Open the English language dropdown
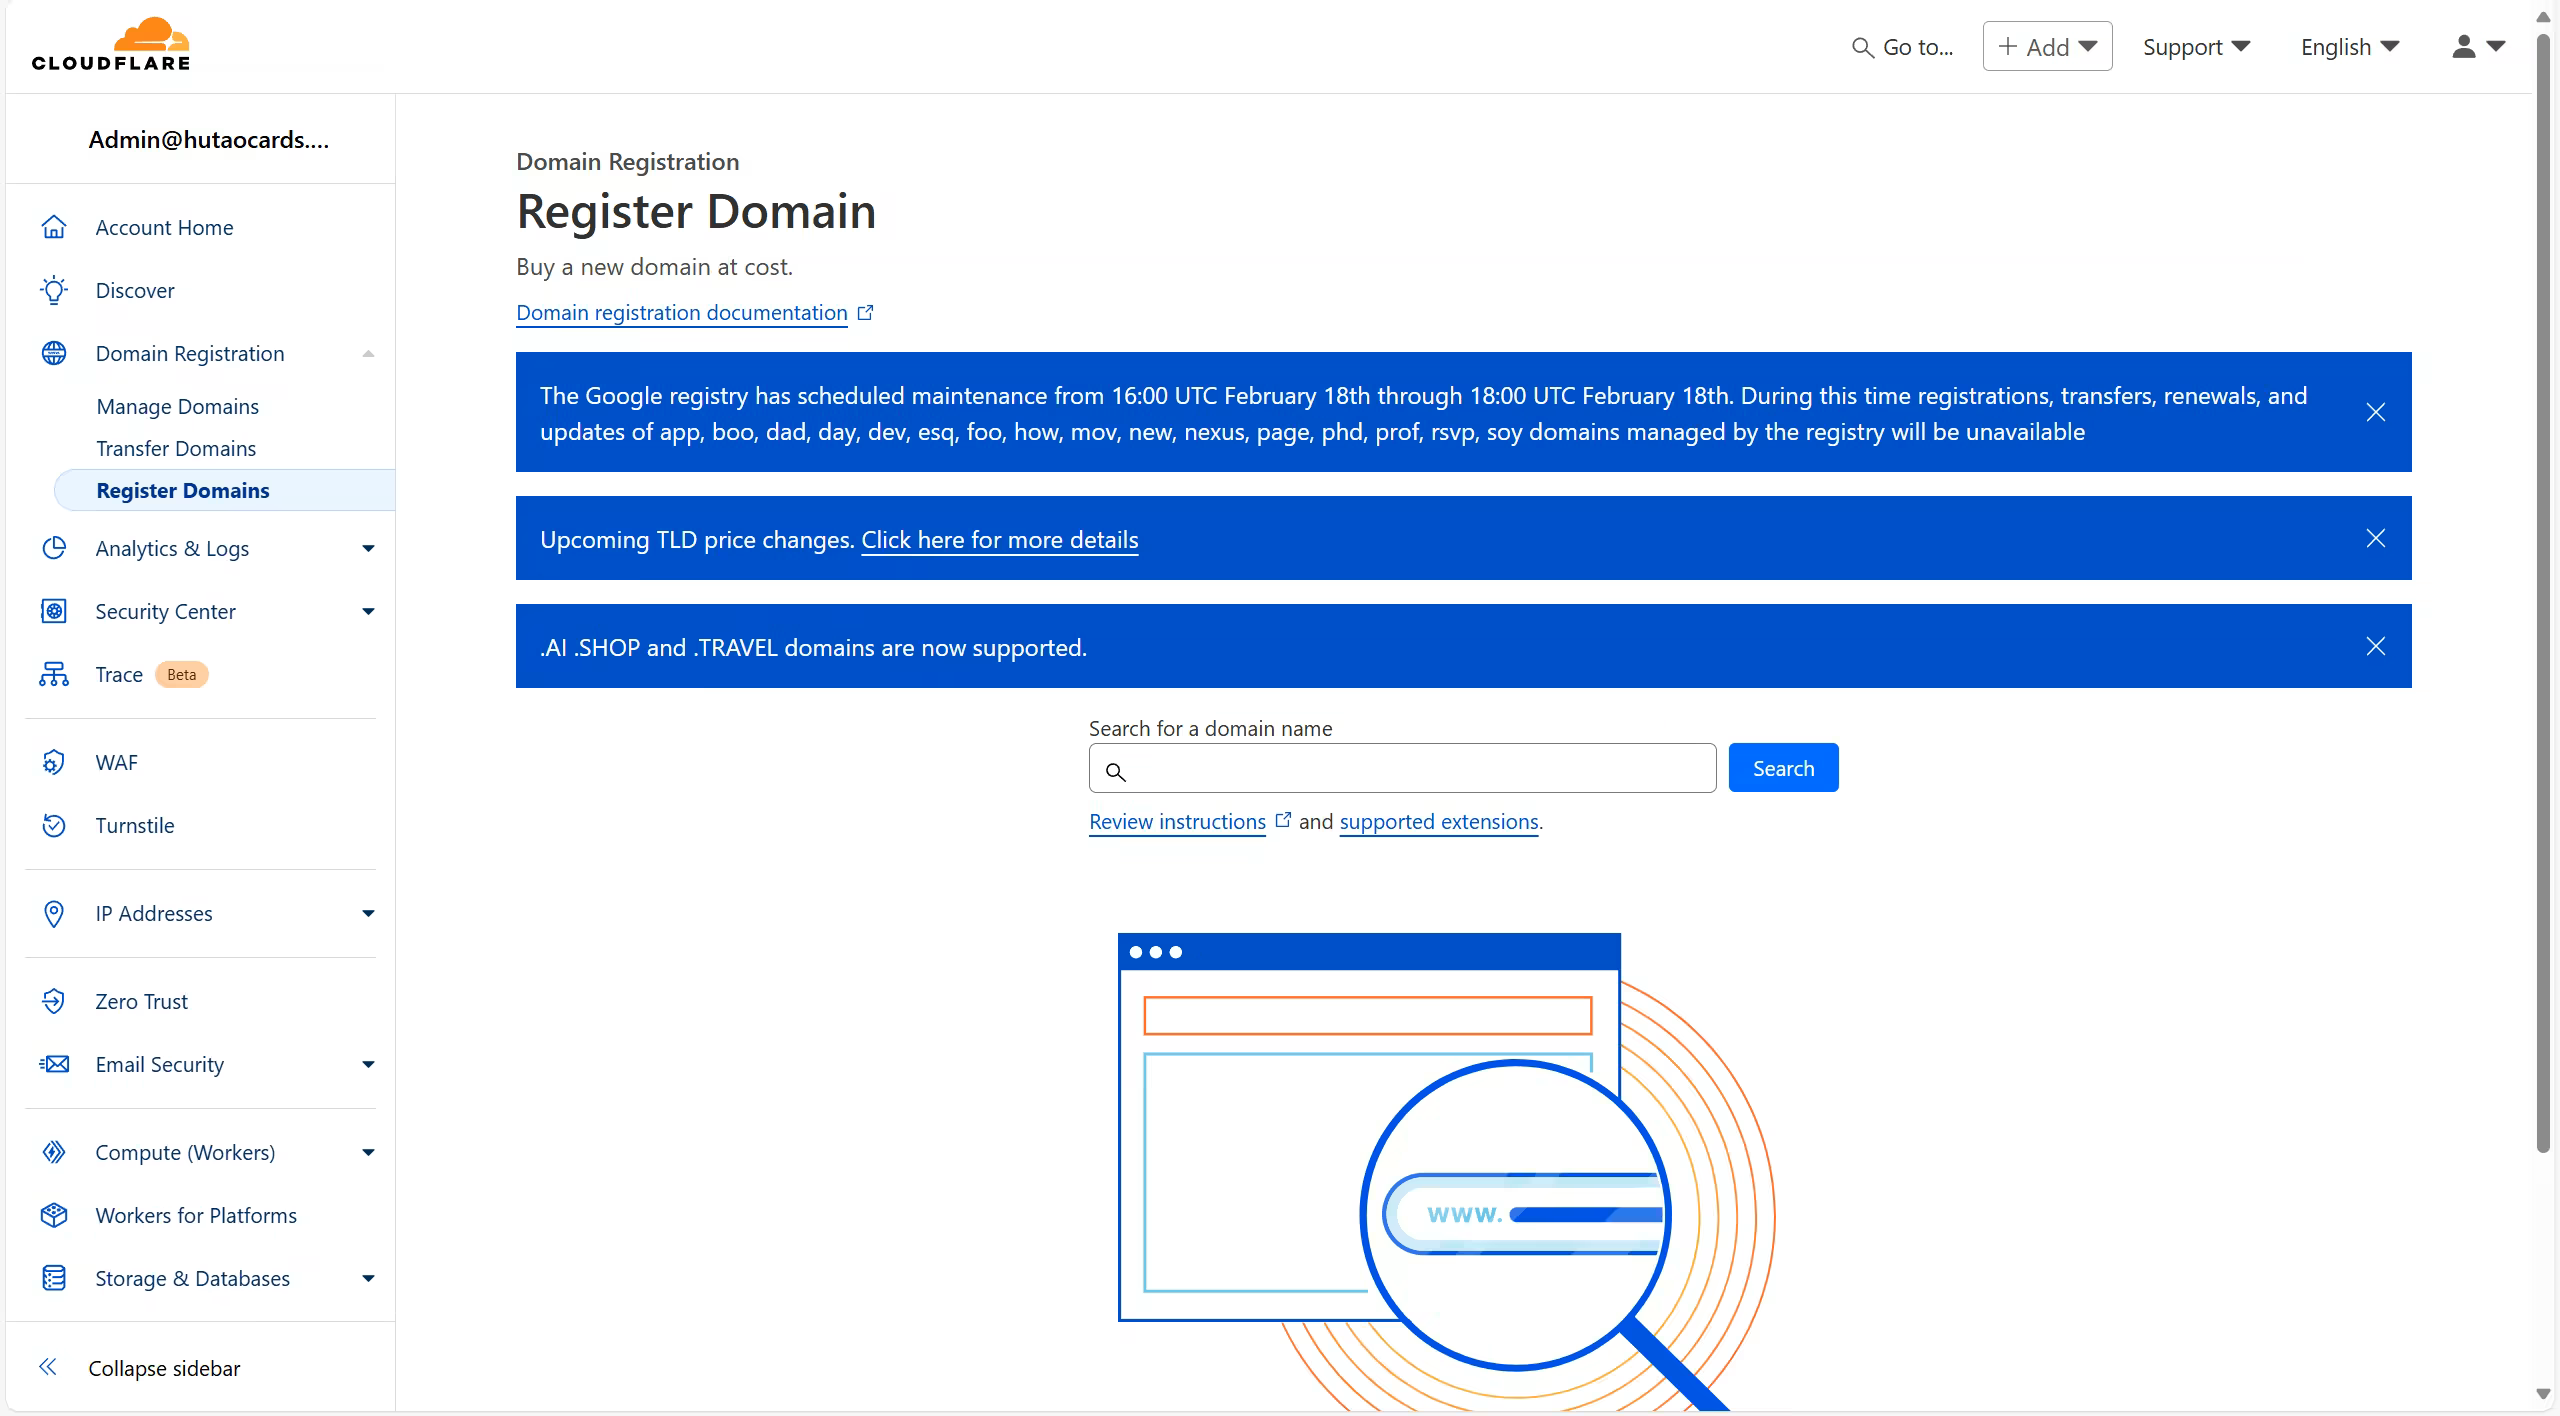2560x1416 pixels. point(2349,47)
